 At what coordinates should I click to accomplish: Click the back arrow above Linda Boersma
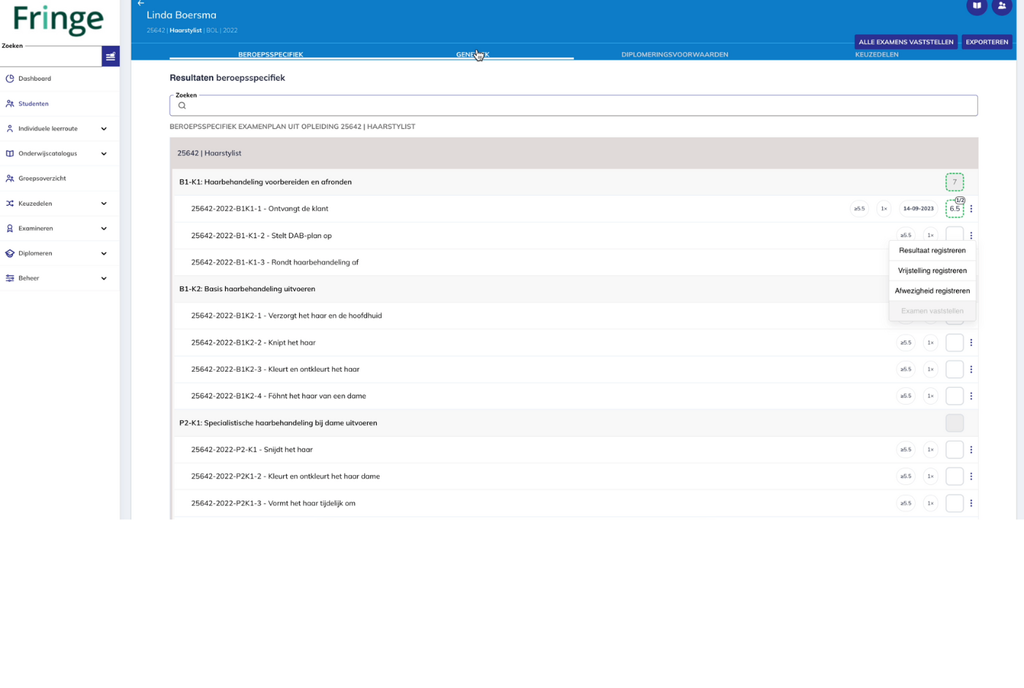pyautogui.click(x=141, y=4)
